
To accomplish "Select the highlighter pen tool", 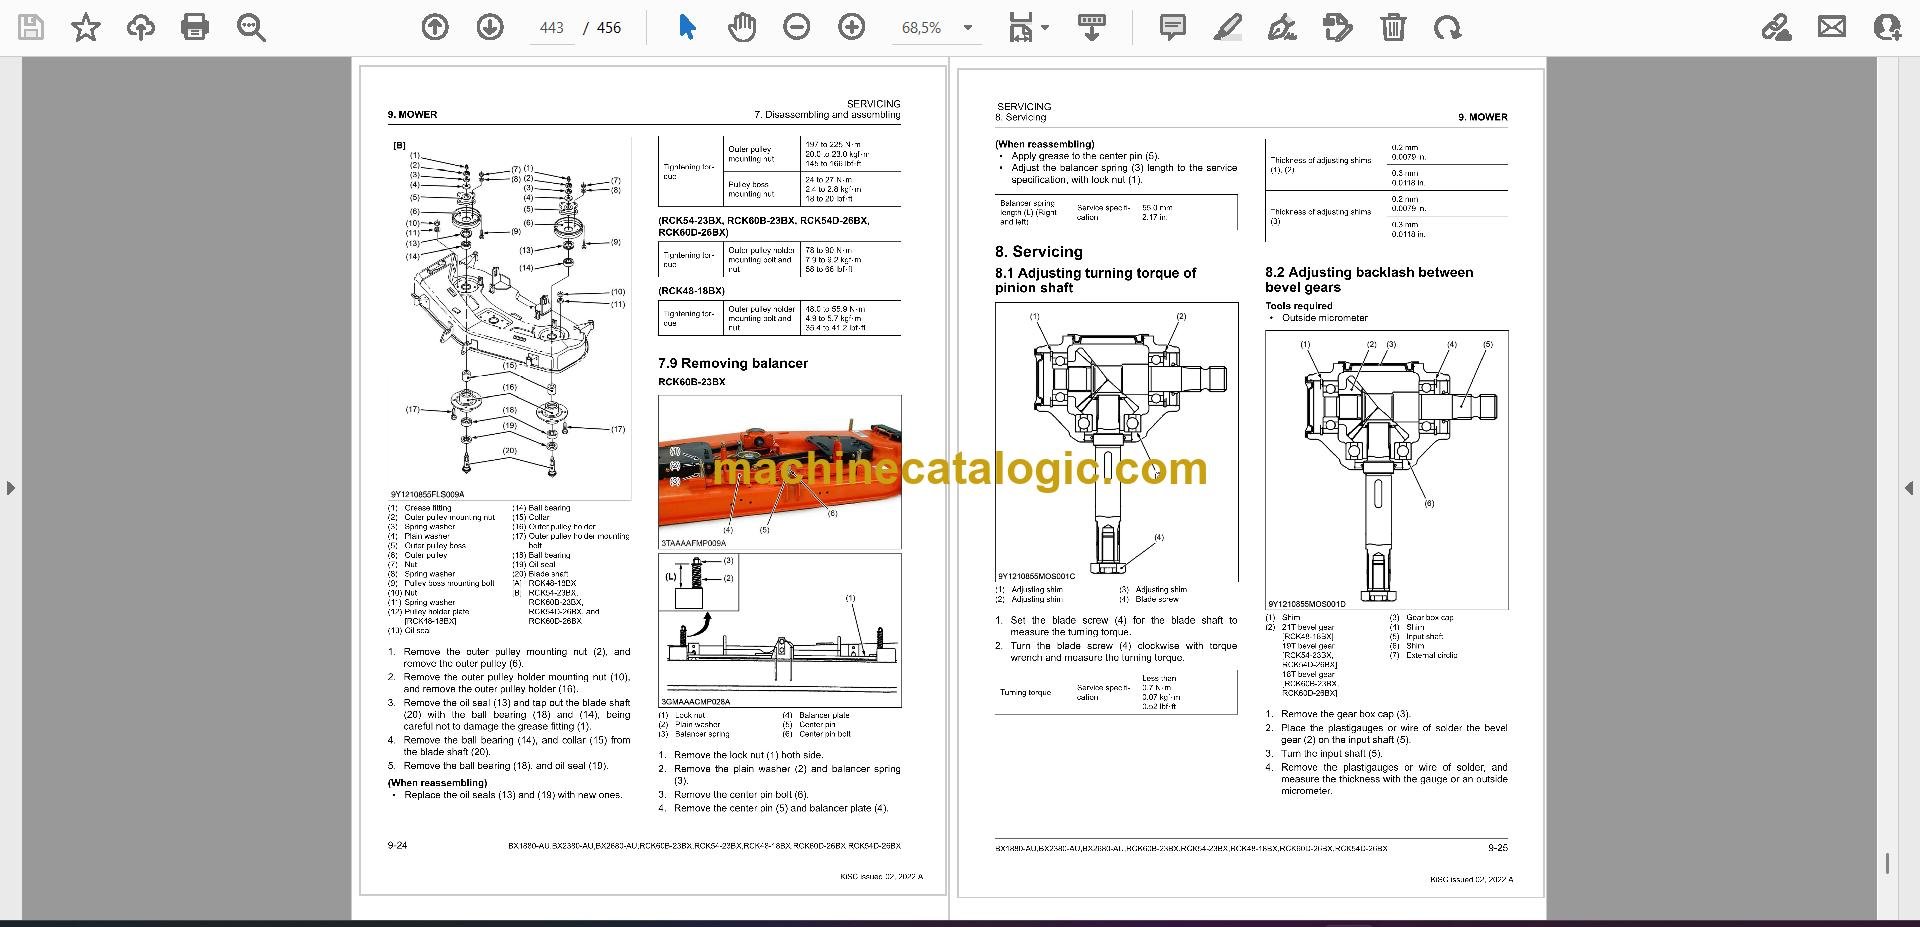I will click(x=1227, y=27).
